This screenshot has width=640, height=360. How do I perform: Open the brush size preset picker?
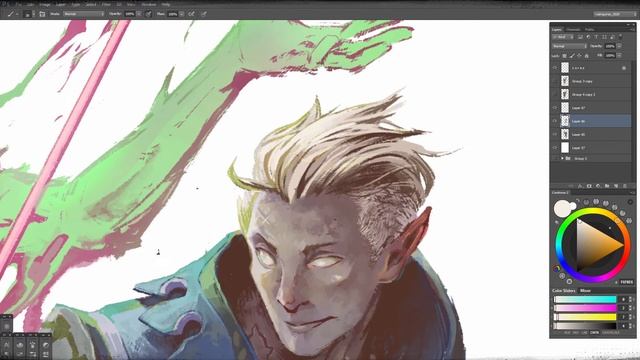coord(28,14)
